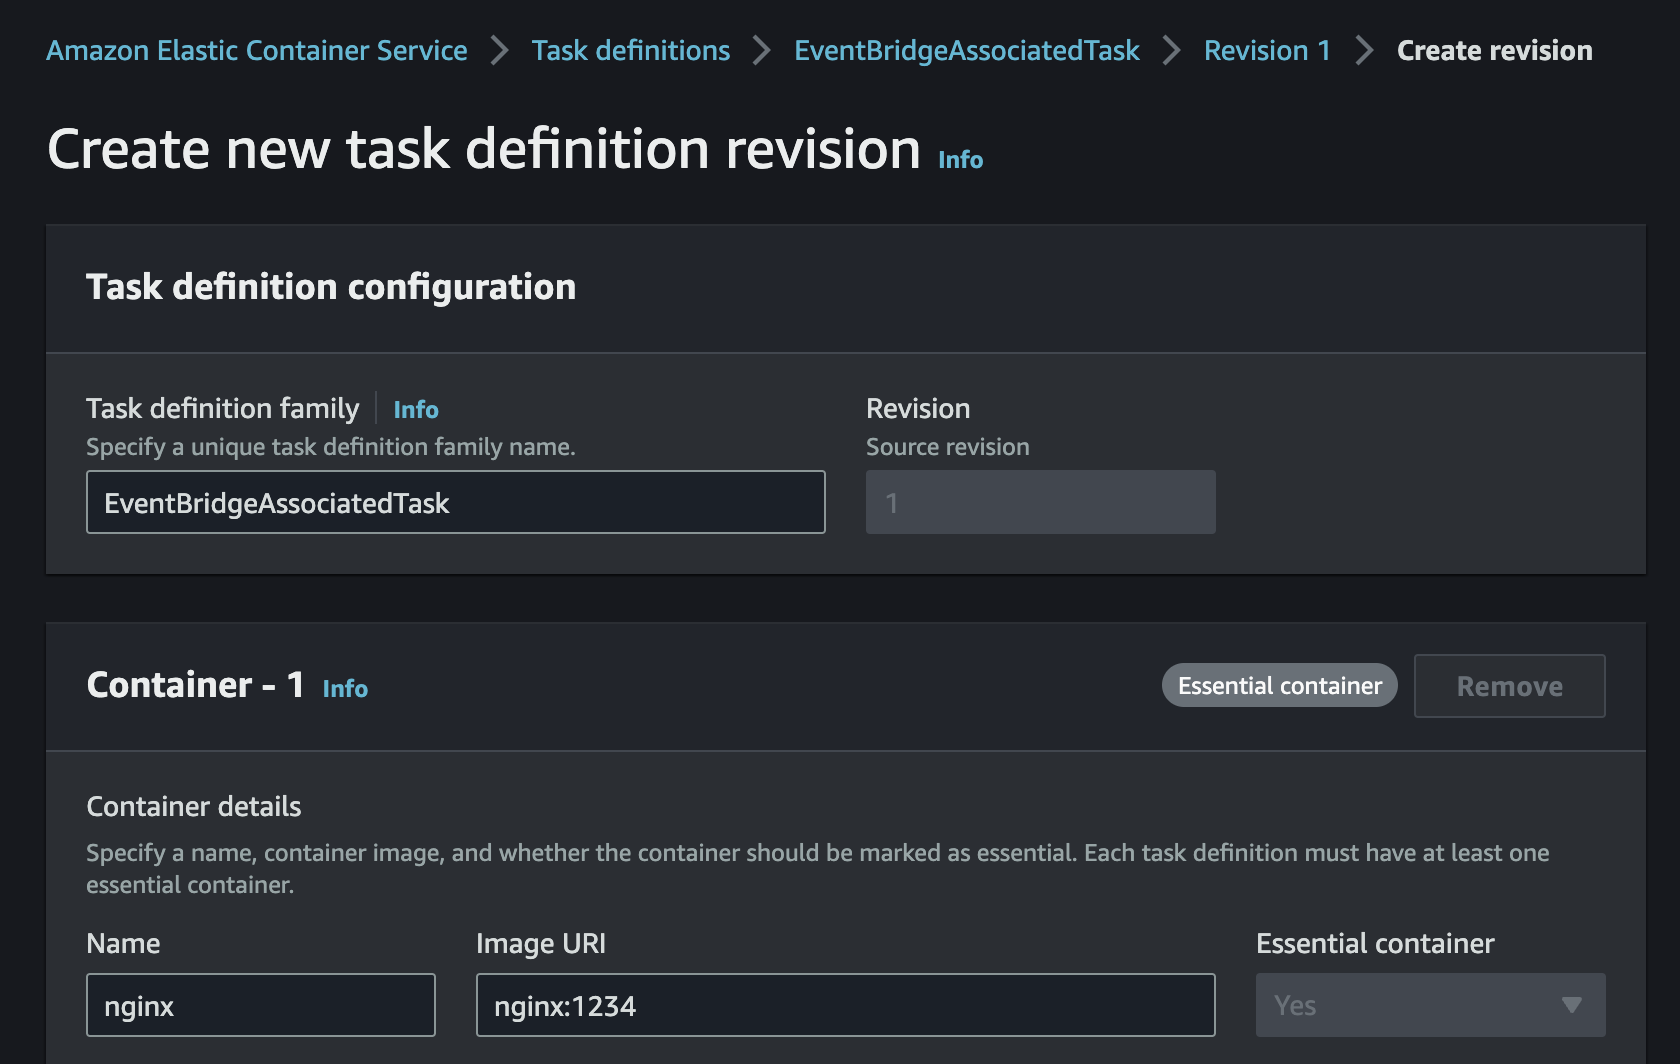
Task: Click the disabled Source revision field
Action: coord(1041,502)
